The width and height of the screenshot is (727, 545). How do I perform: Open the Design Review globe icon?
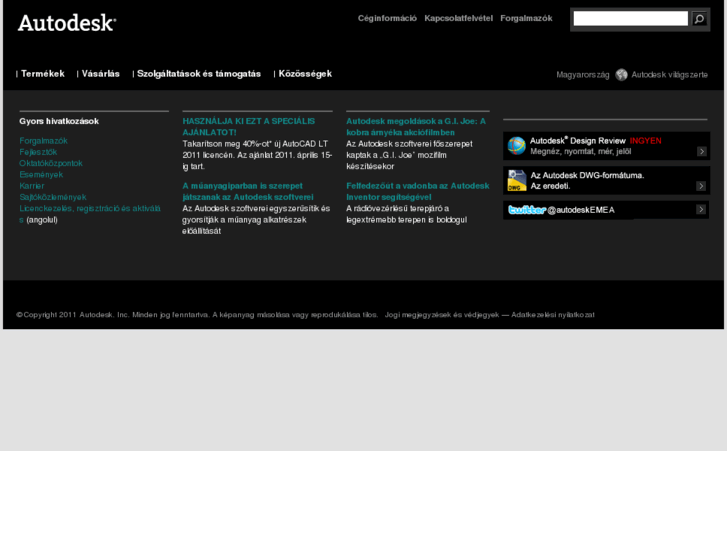click(x=517, y=146)
